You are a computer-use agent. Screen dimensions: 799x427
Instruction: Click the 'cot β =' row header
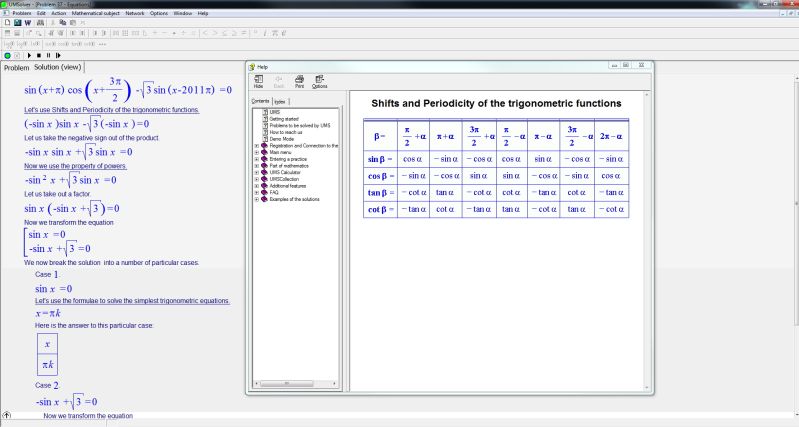(380, 209)
